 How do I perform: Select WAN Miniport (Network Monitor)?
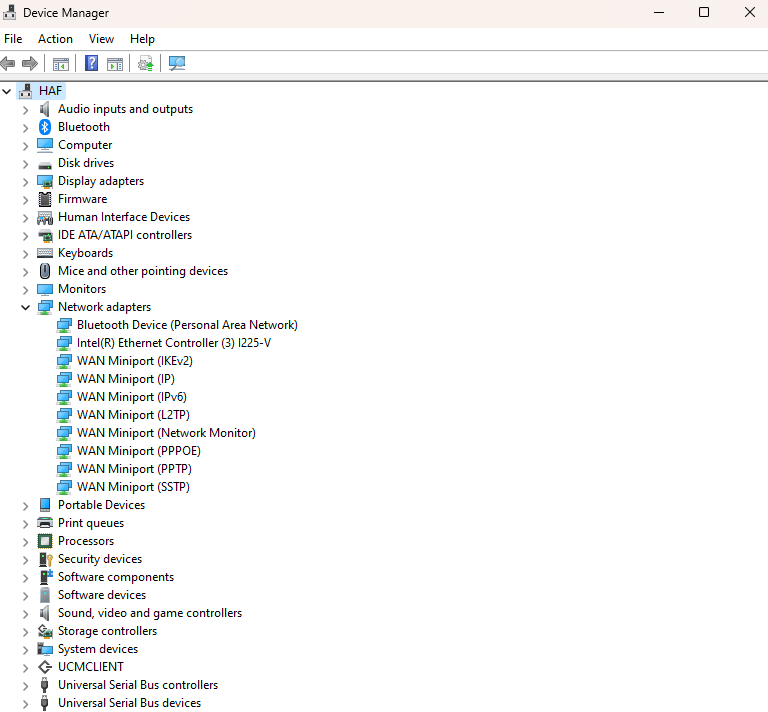tap(167, 433)
